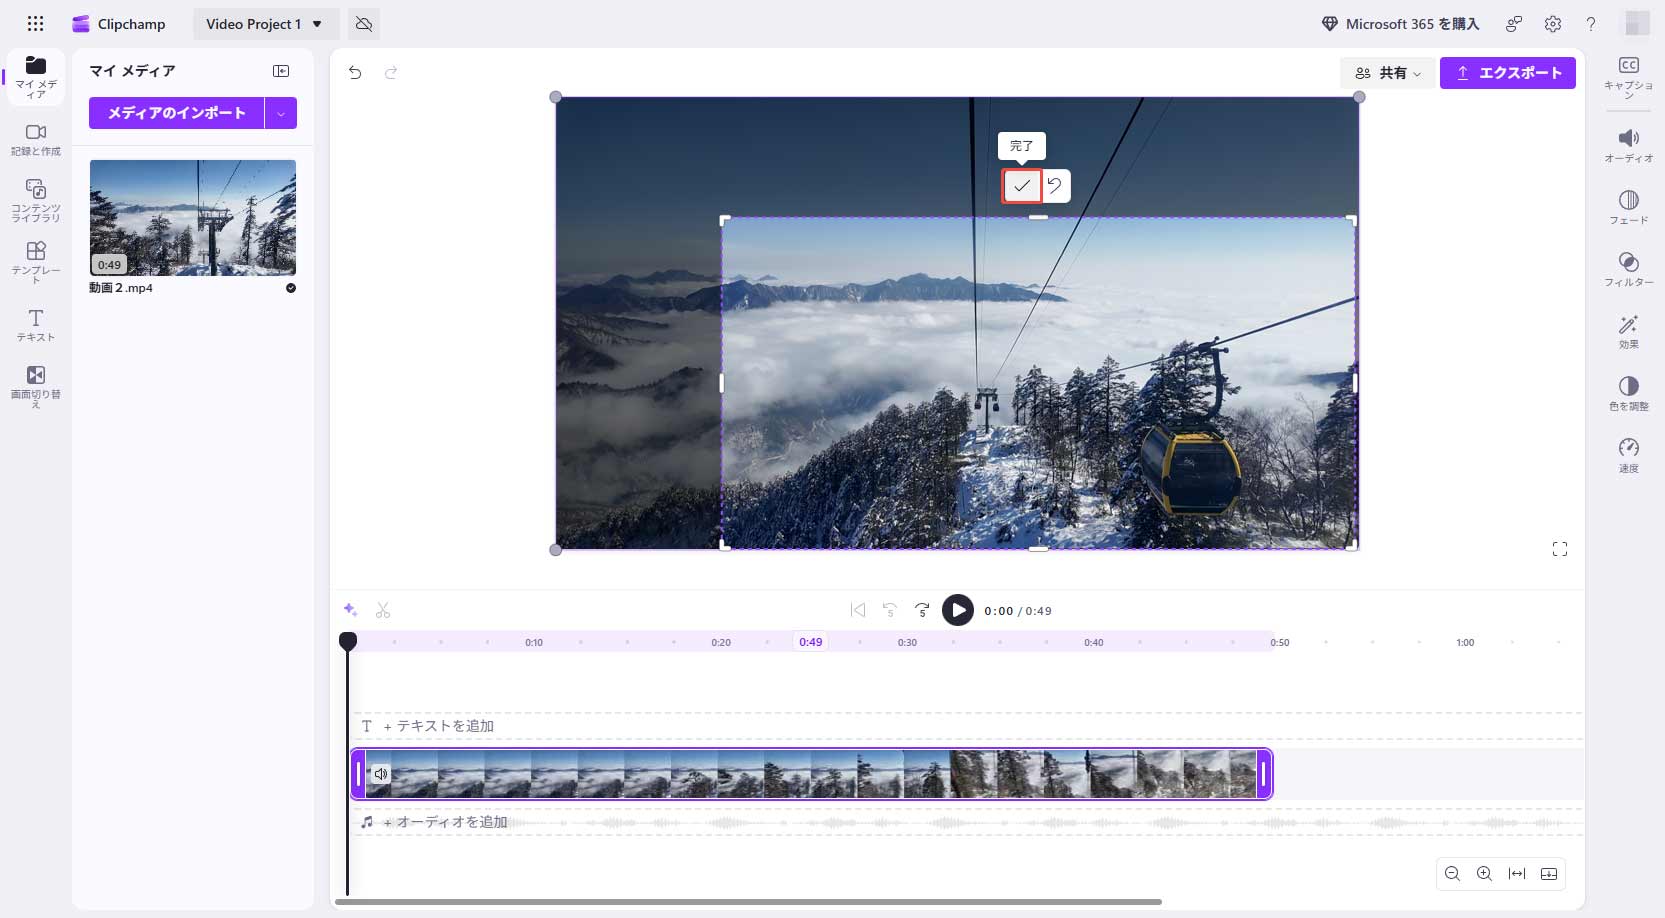This screenshot has width=1665, height=918.
Task: Open the フェード panel
Action: coord(1629,207)
